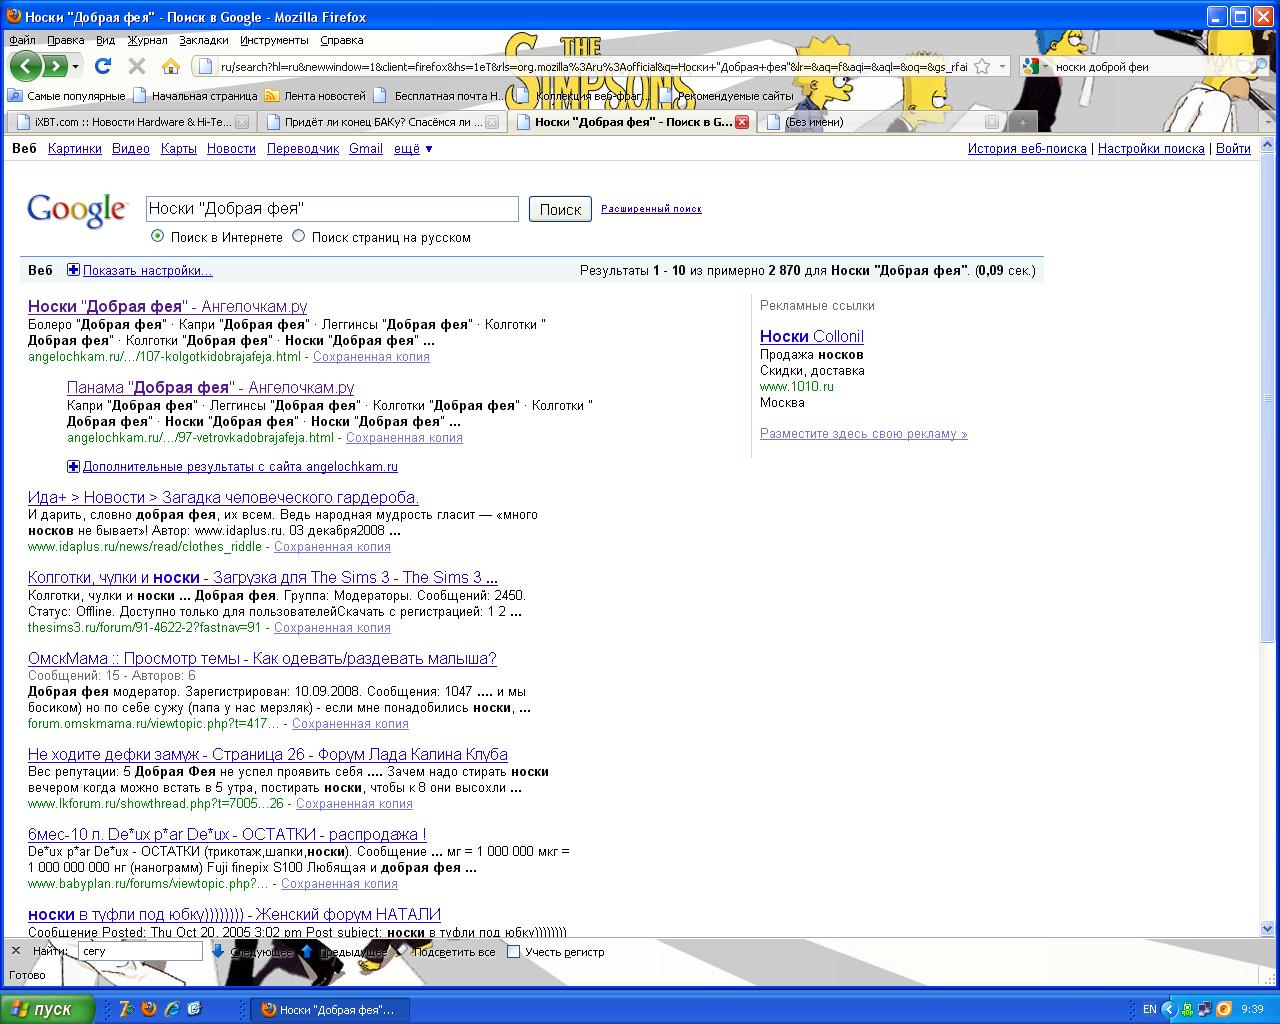The image size is (1280, 1024).
Task: Expand hidden tray icons with the arrow
Action: (1168, 1009)
